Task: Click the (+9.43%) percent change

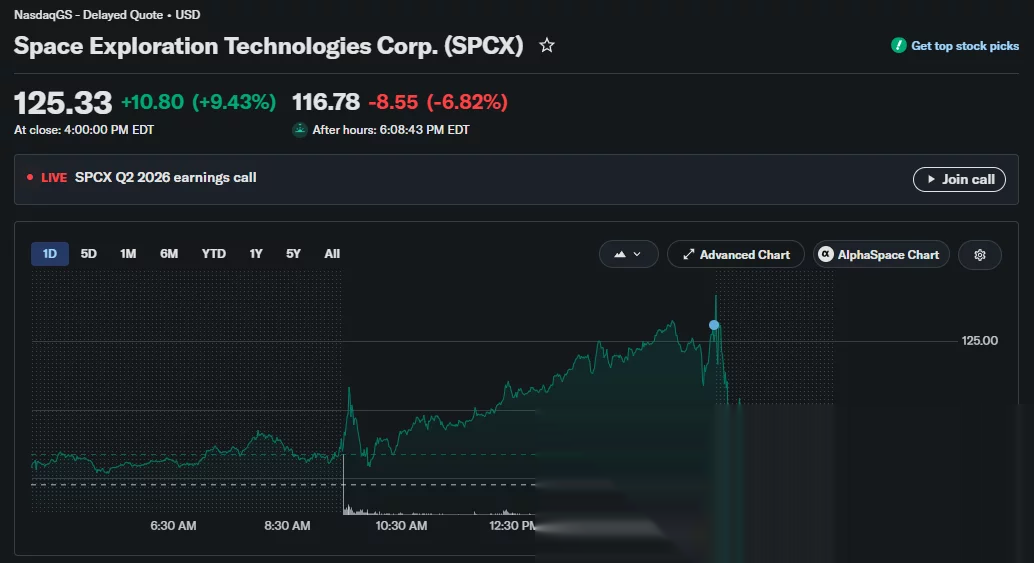Action: click(233, 102)
